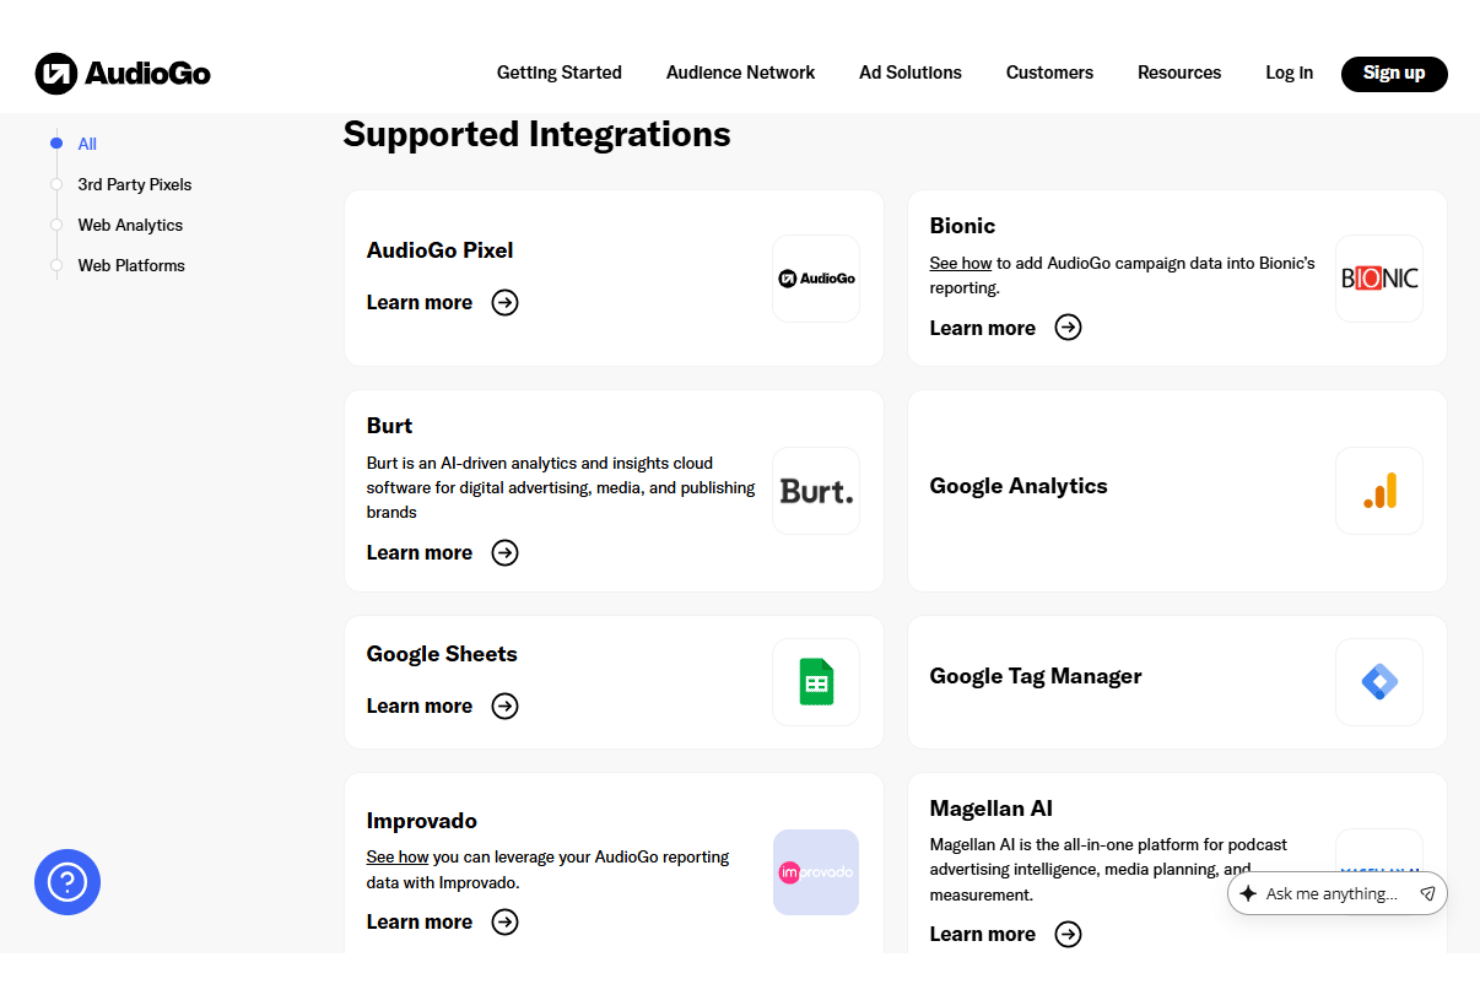Click See how link in Improvado card
Screen dimensions: 1480x987
397,857
